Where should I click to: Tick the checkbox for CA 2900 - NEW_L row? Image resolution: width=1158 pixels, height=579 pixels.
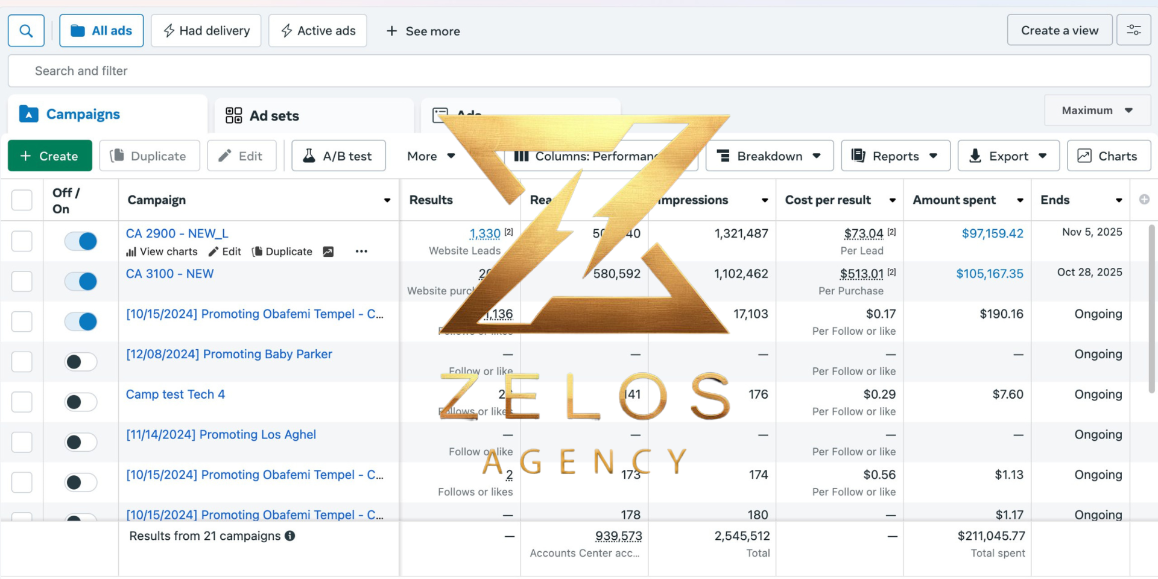coord(21,241)
